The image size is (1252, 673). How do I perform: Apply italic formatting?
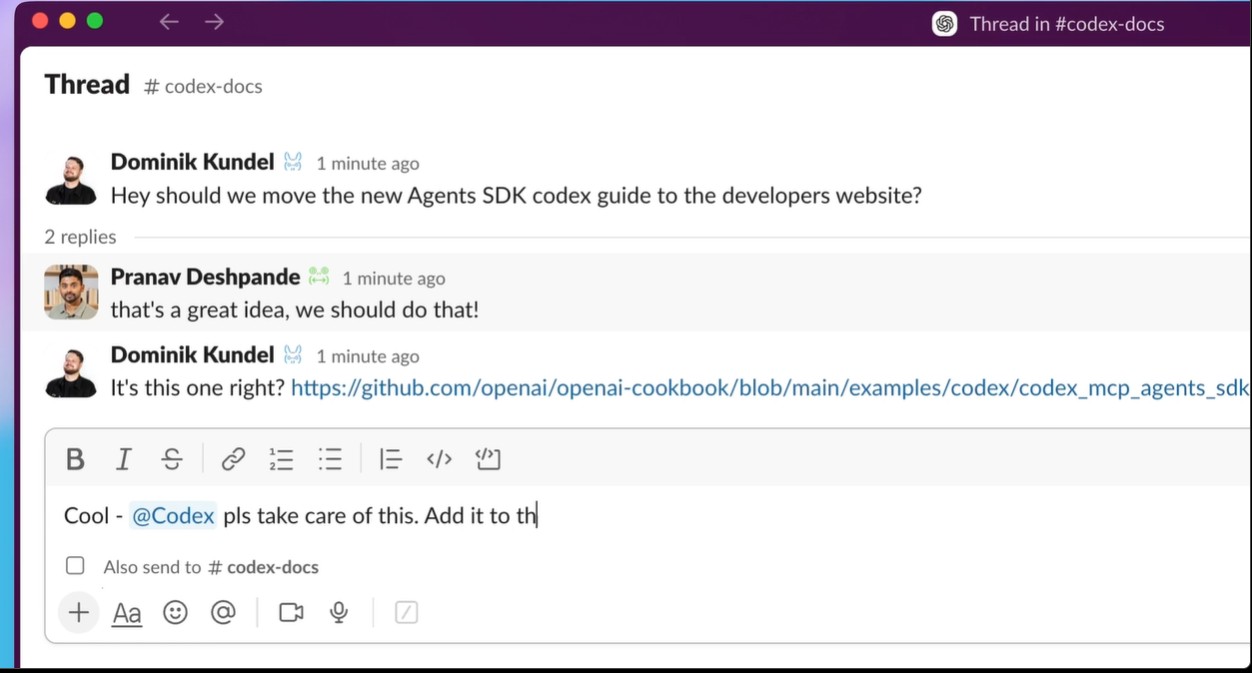pos(123,459)
